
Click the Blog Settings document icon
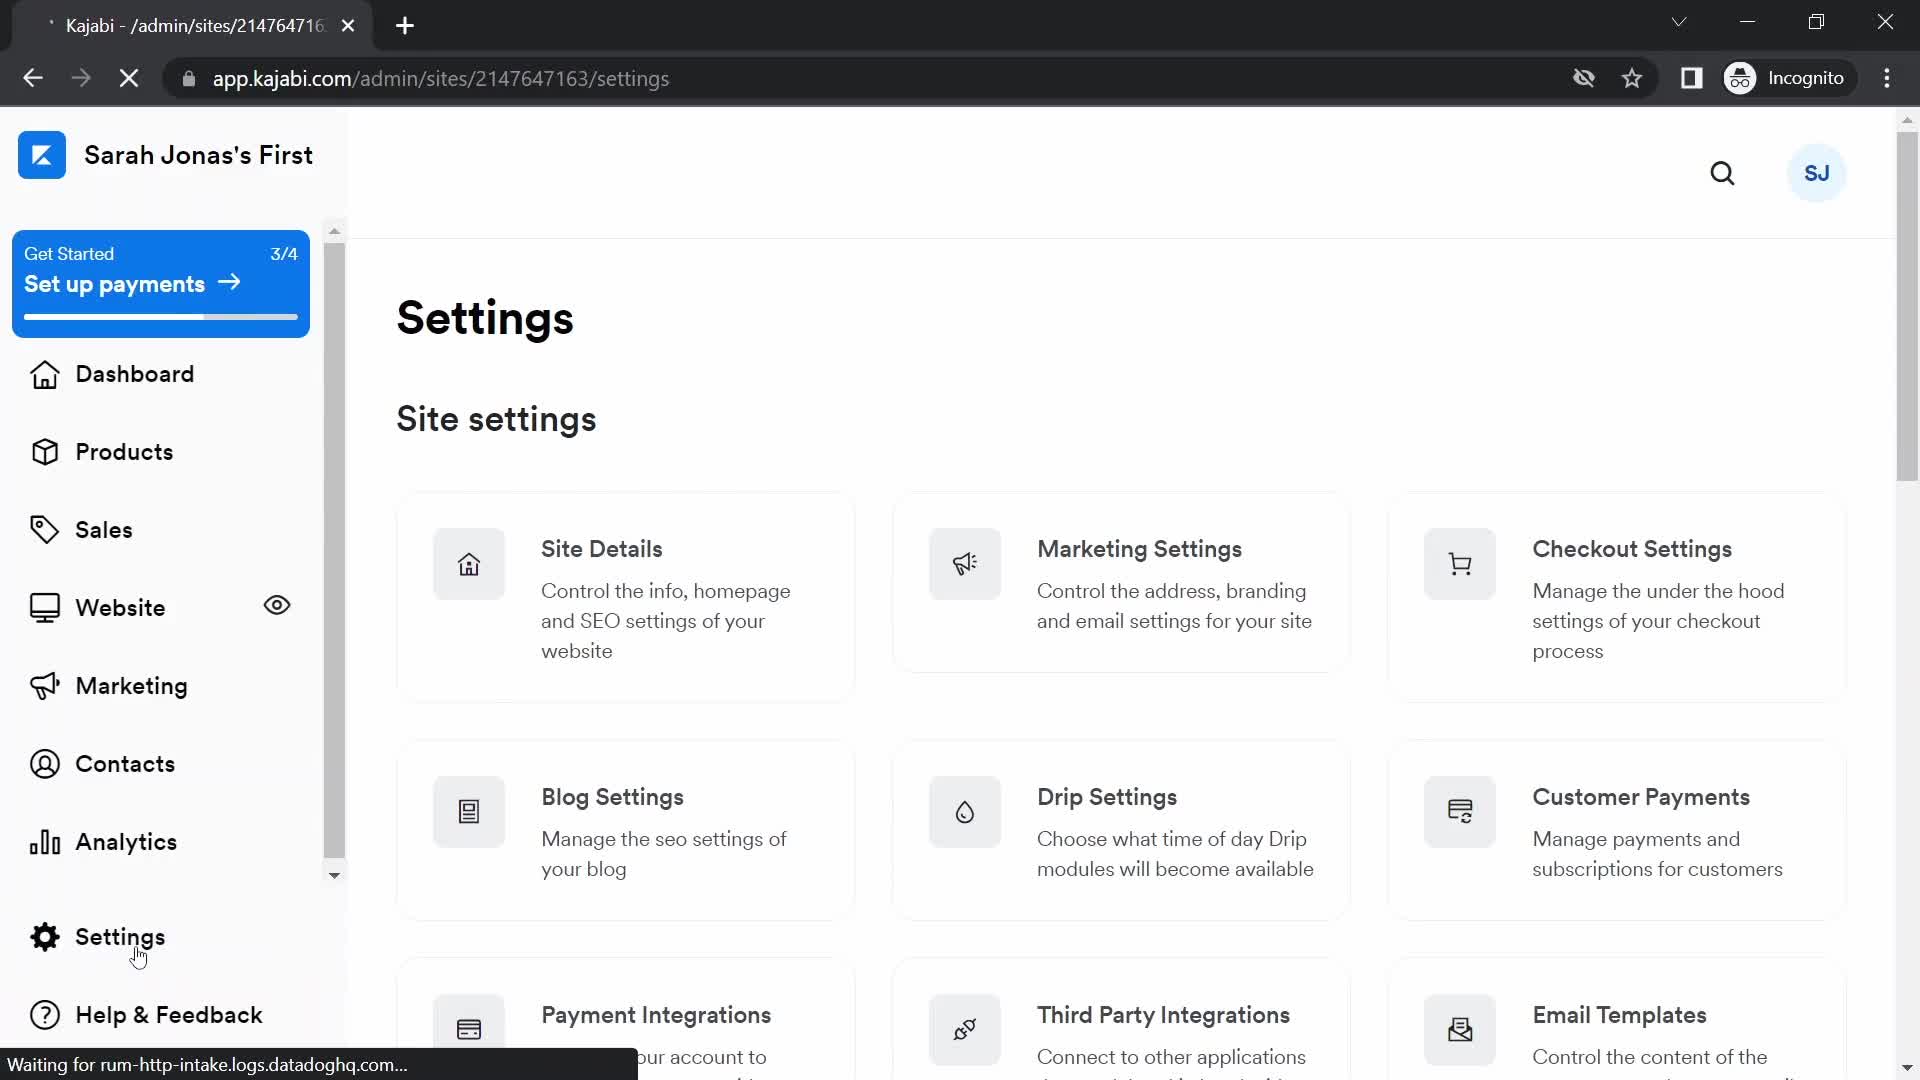[x=469, y=812]
